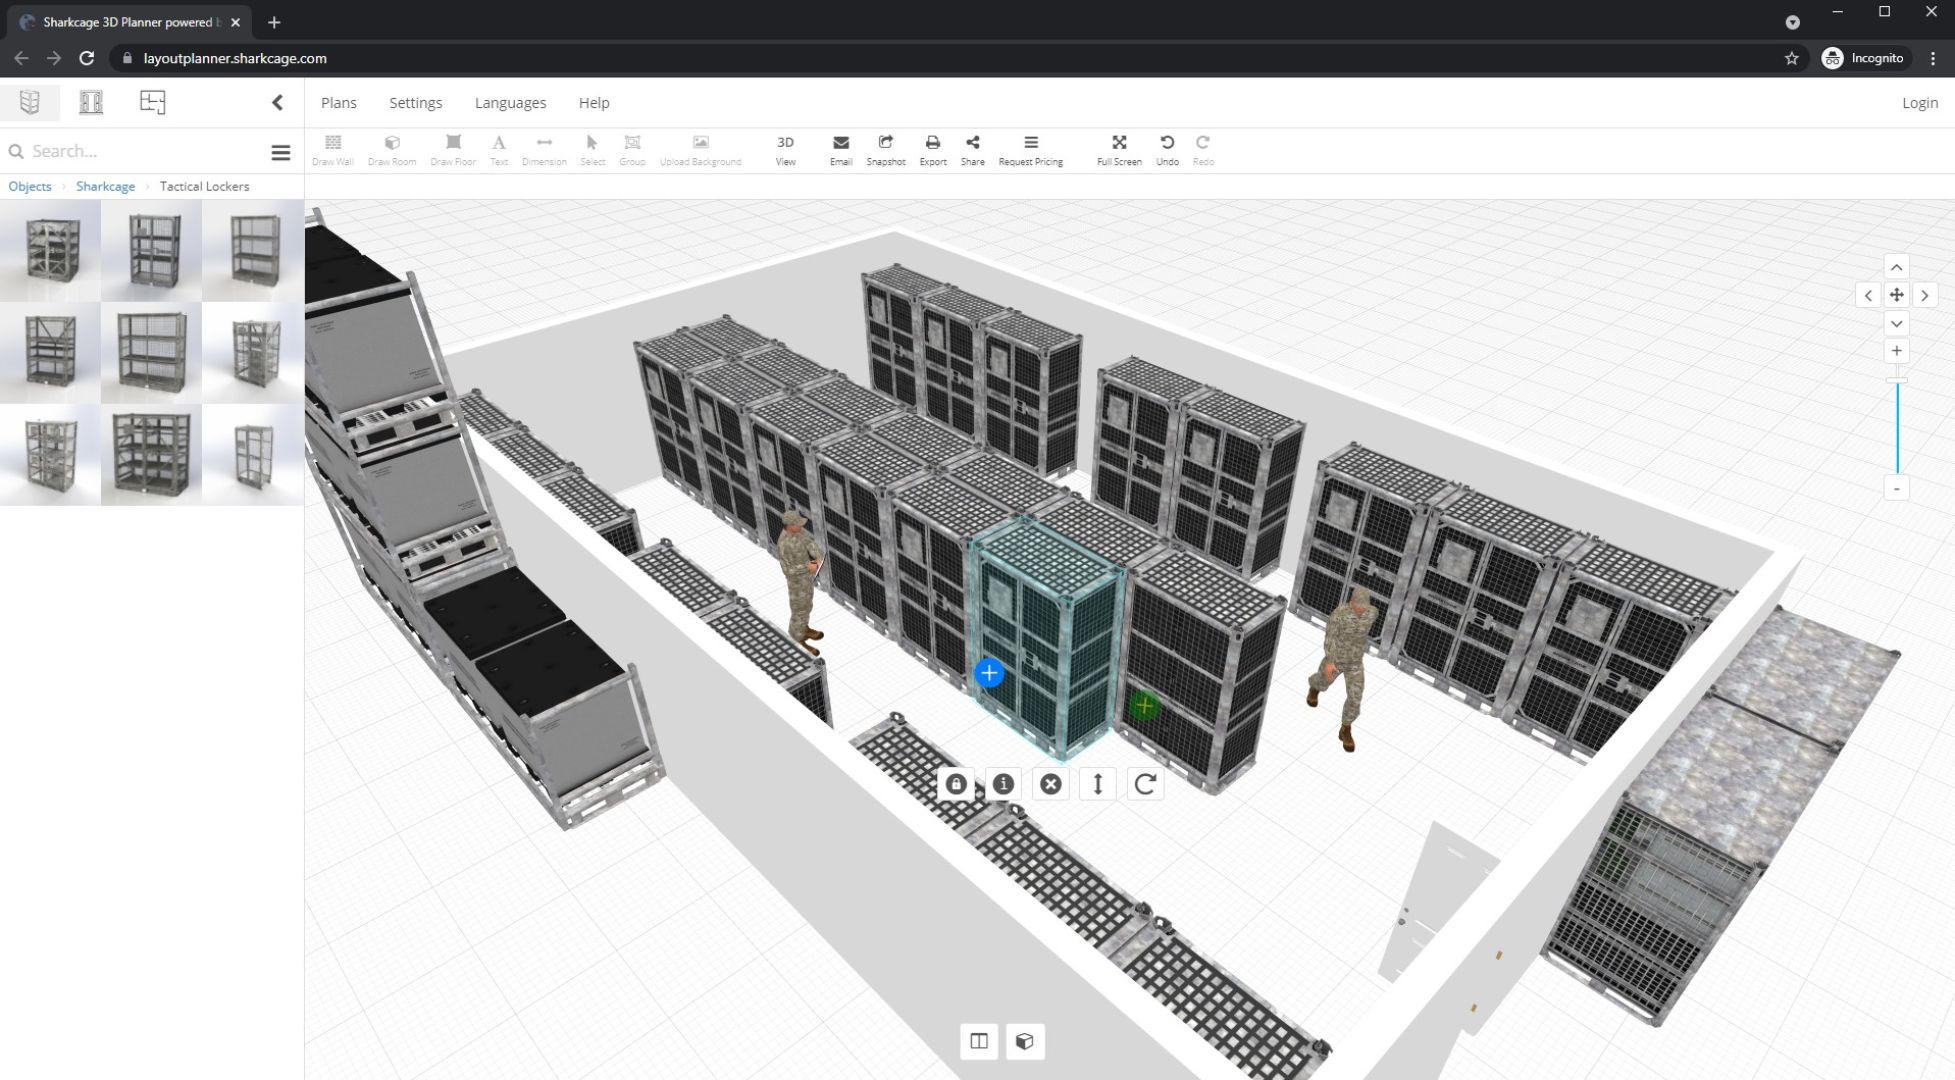Viewport: 1955px width, 1080px height.
Task: Rotate the selected locker using the rotate icon
Action: (1146, 784)
